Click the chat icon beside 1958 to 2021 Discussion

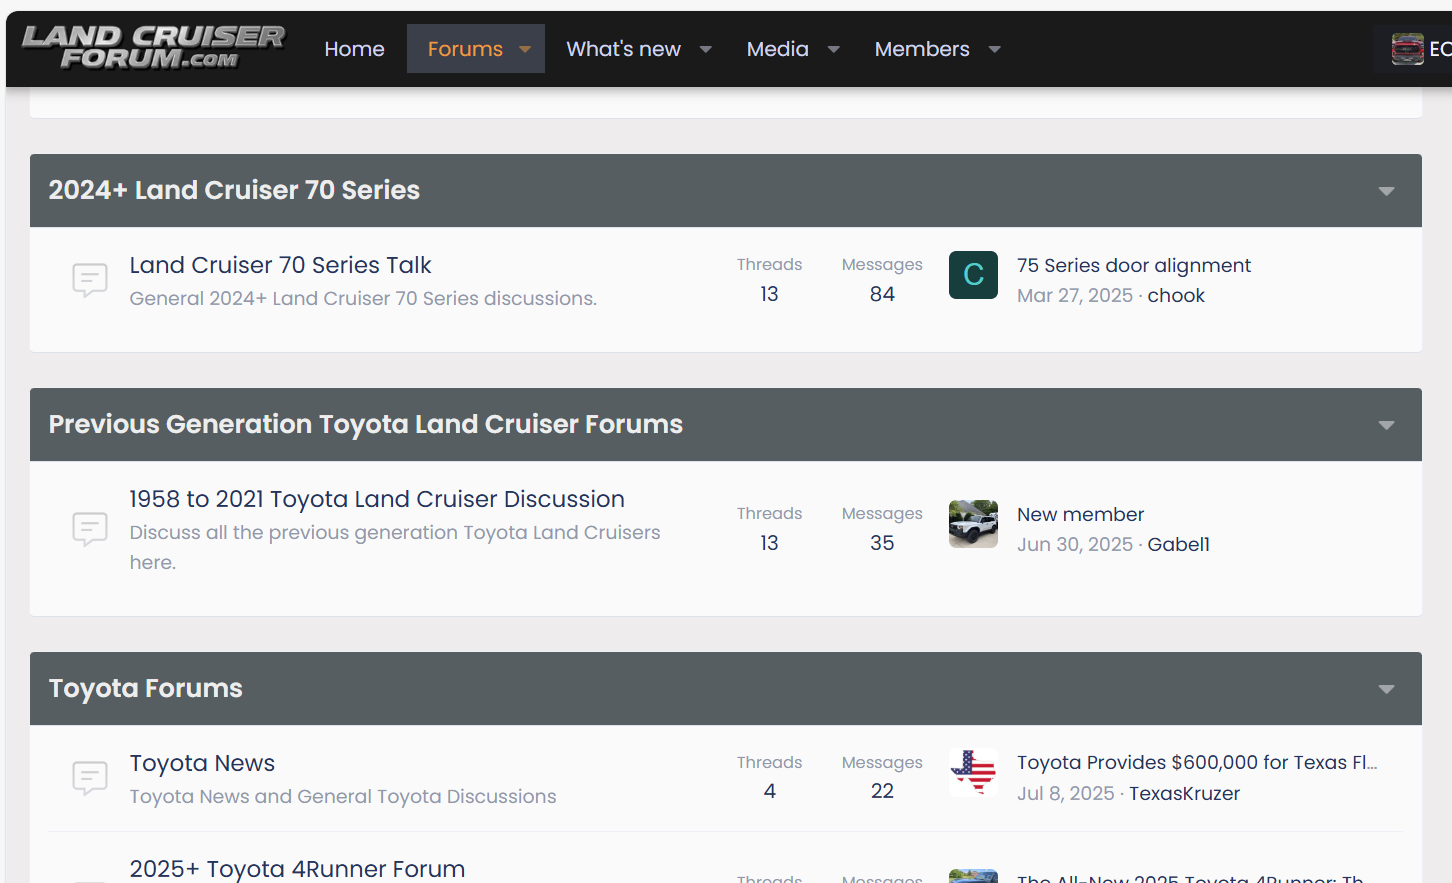[90, 529]
